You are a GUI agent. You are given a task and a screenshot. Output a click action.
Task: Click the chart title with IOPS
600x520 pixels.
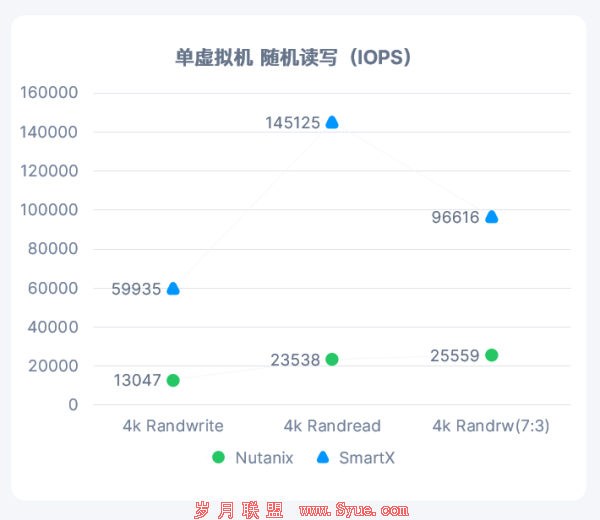pyautogui.click(x=293, y=58)
